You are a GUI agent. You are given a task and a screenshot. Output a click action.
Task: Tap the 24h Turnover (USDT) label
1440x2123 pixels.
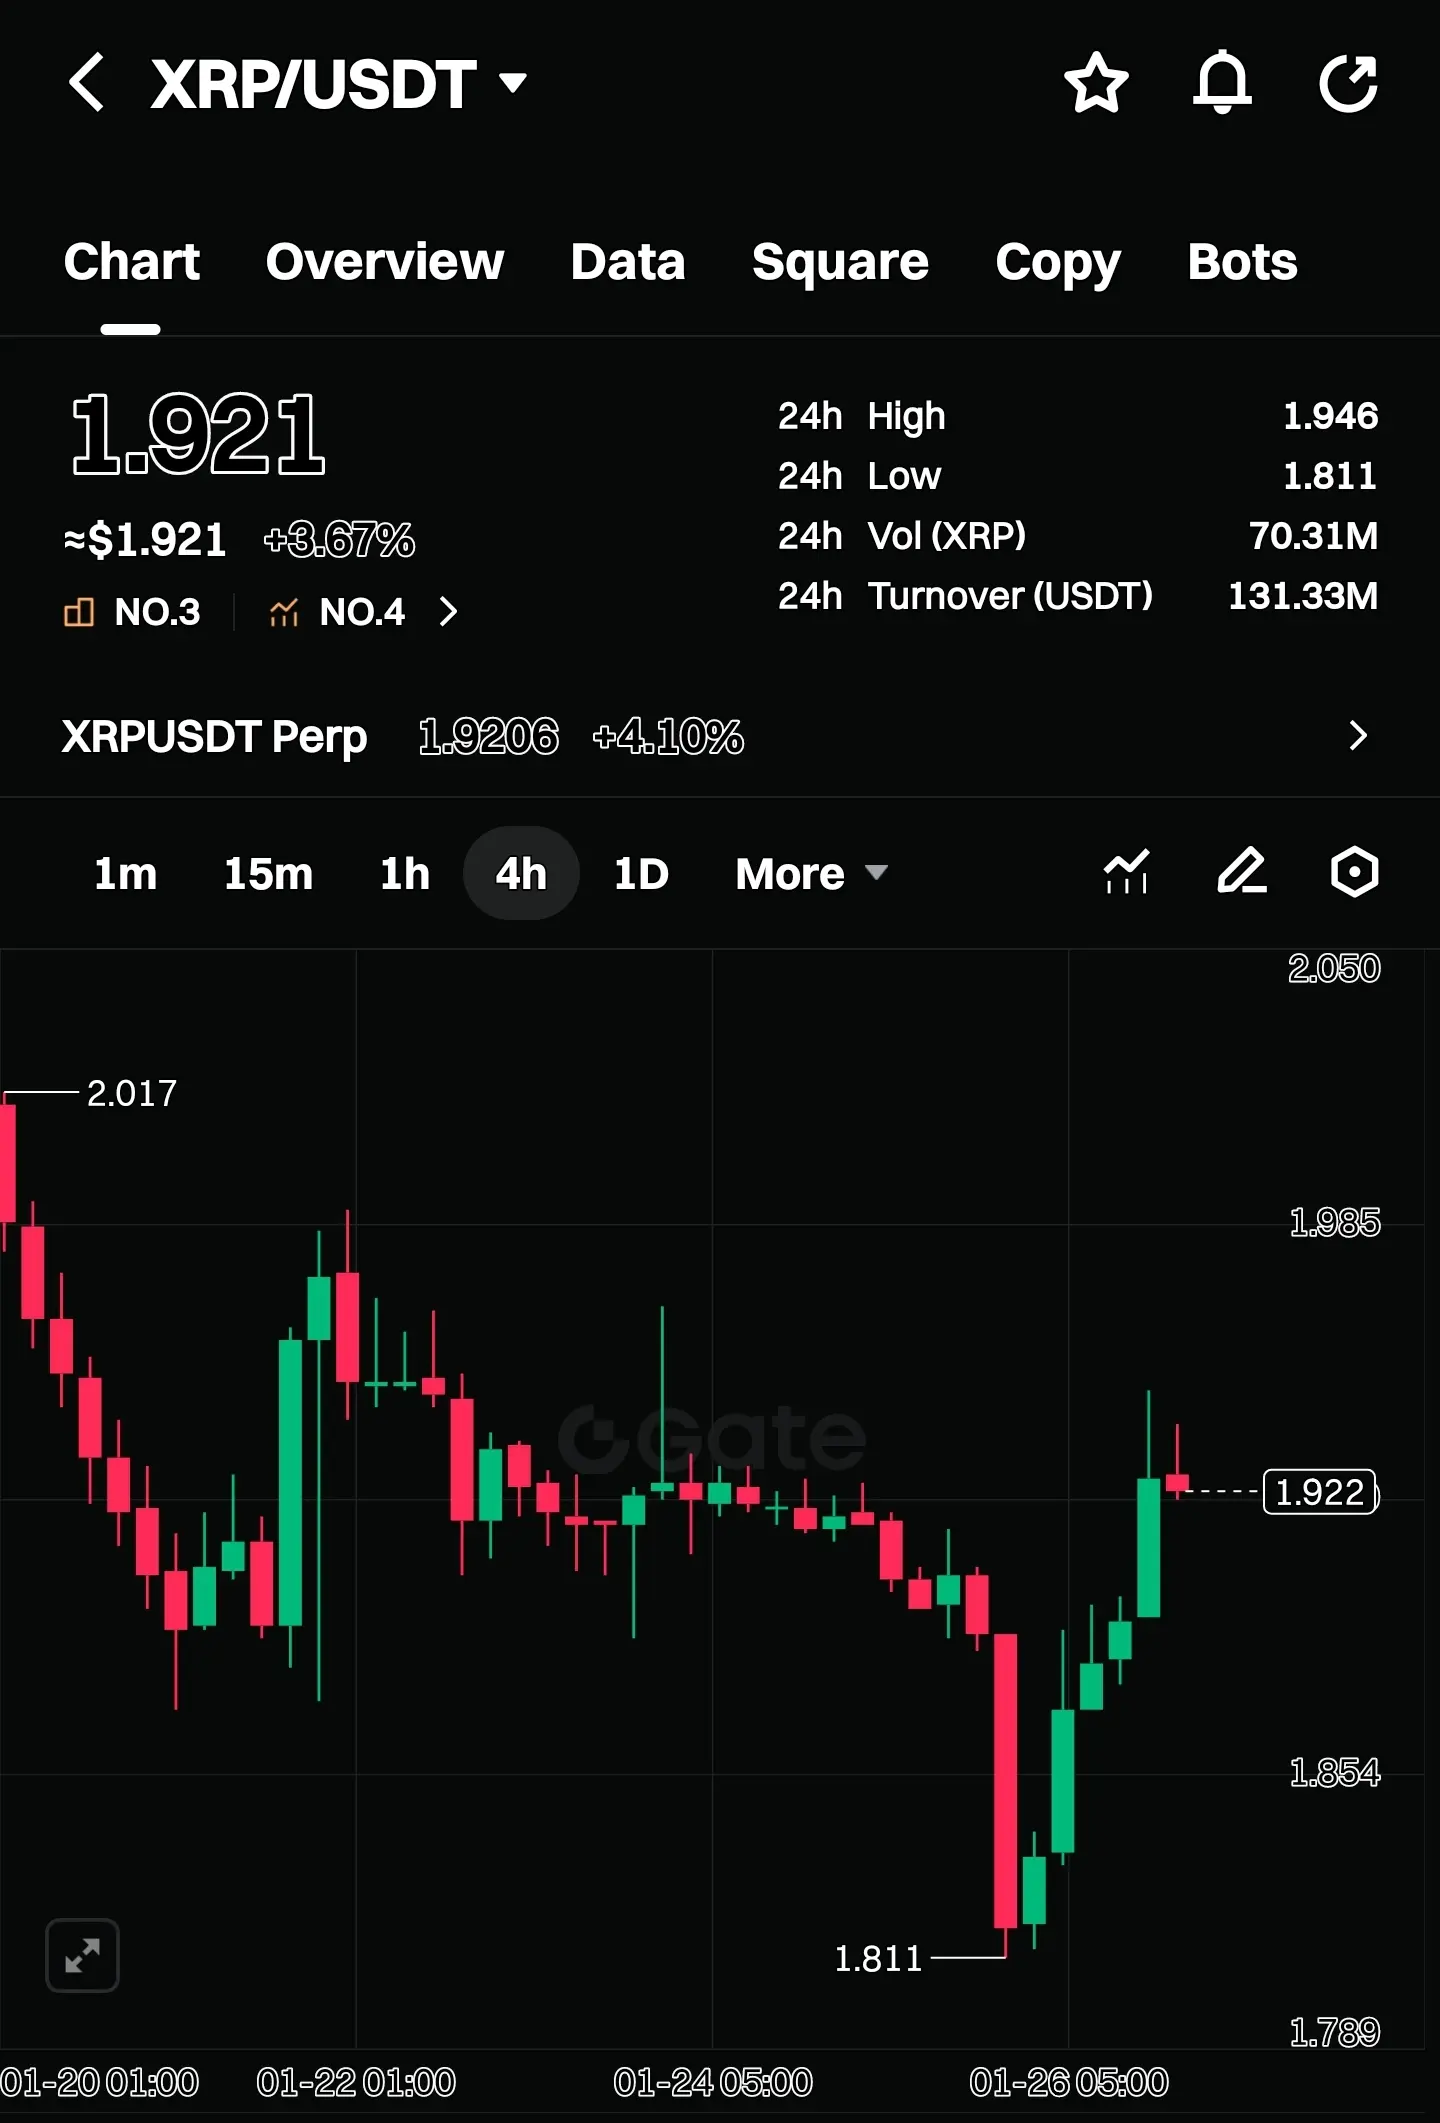tap(965, 596)
